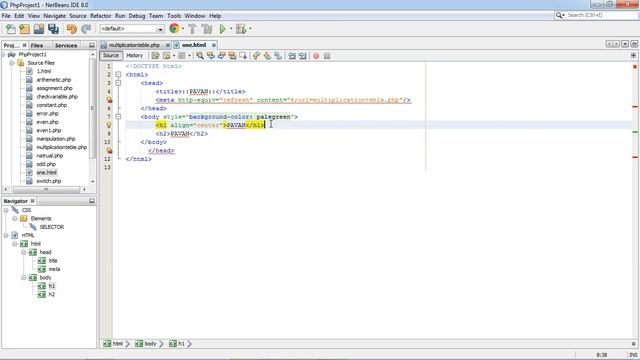Click the red Start Macro Recording icon

(x=316, y=56)
